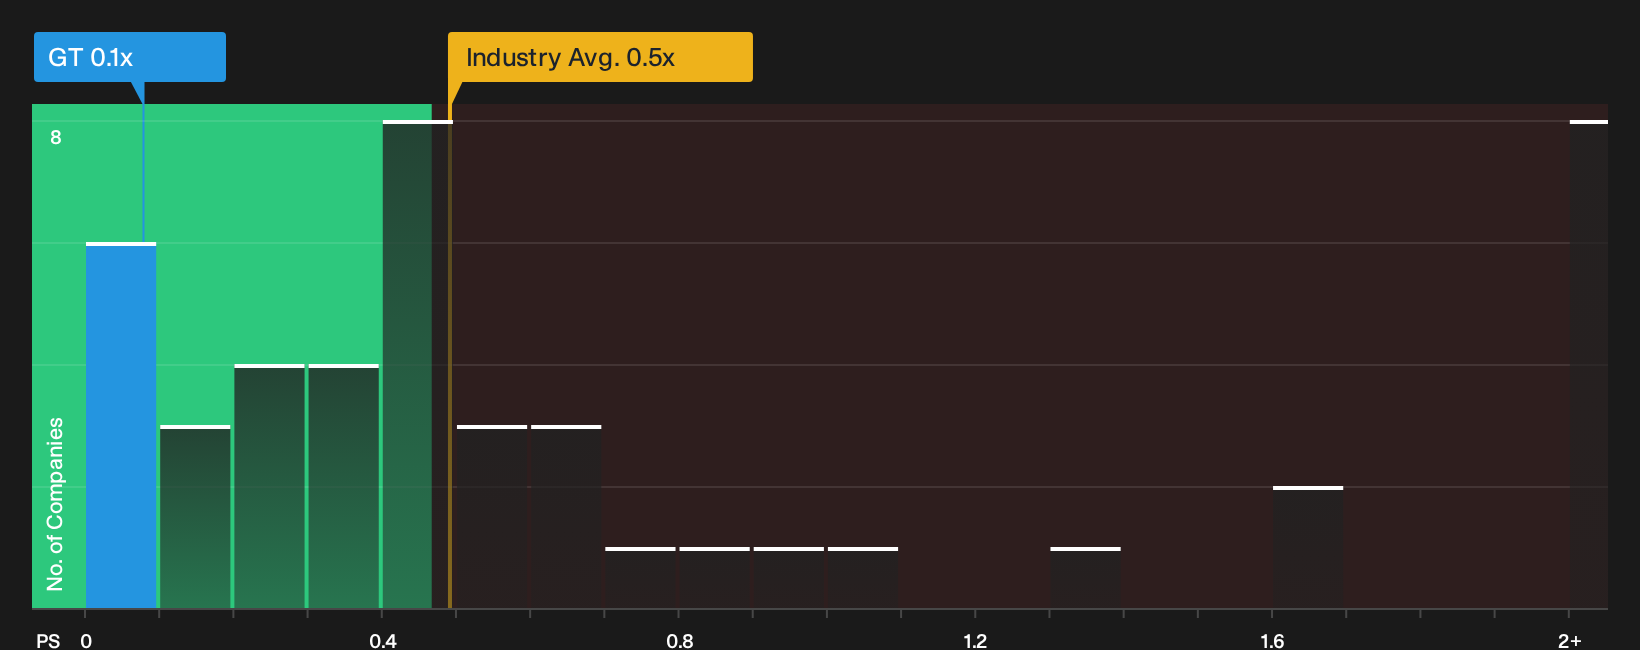Click the Industry Avg. 0.5x label
The width and height of the screenshot is (1640, 650).
[x=600, y=57]
